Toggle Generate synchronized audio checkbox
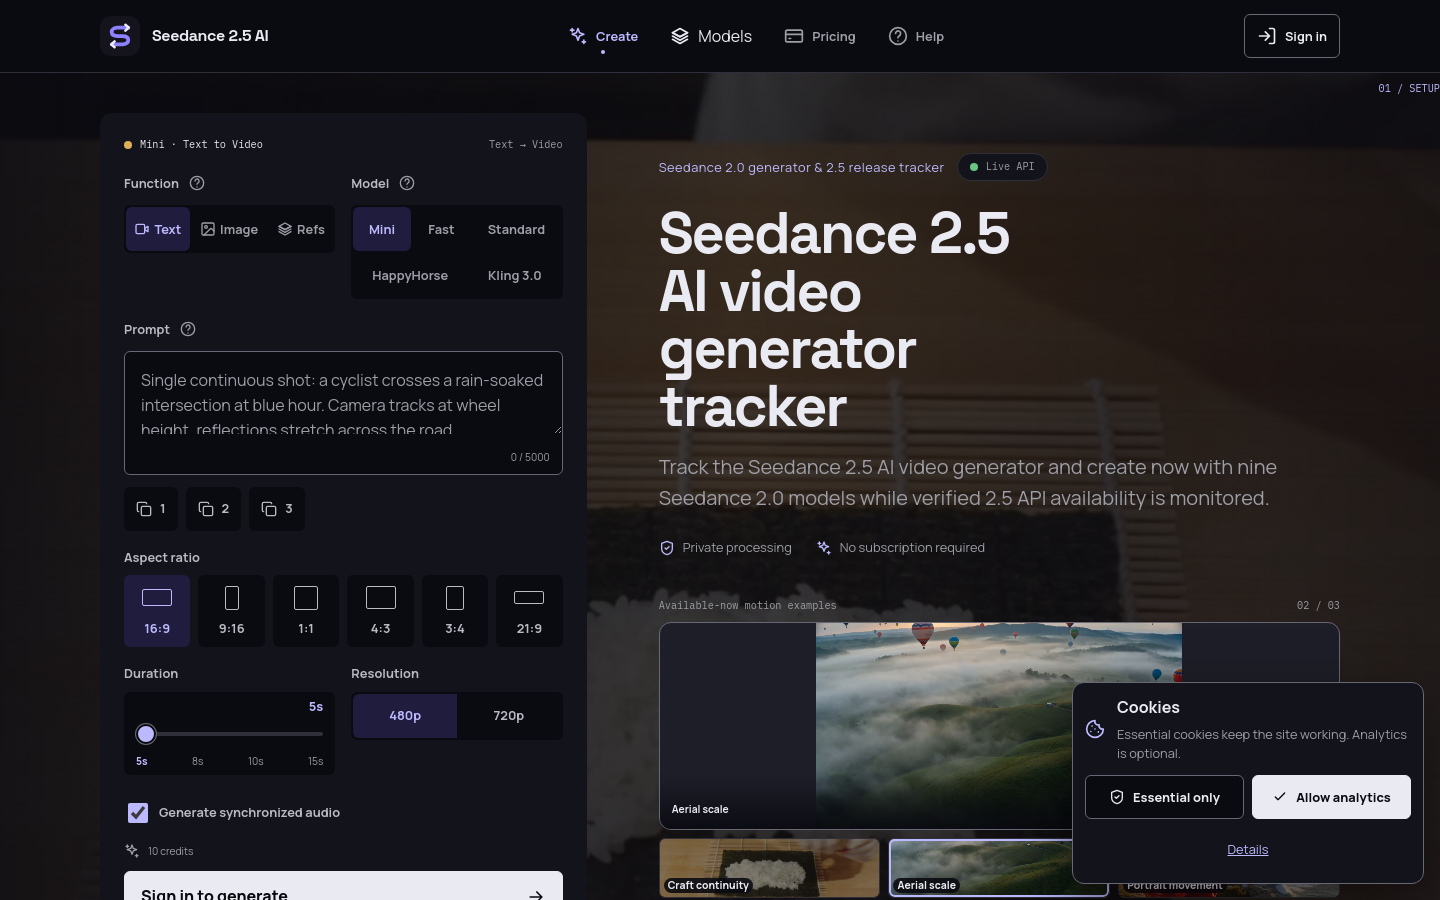The image size is (1440, 900). click(138, 813)
